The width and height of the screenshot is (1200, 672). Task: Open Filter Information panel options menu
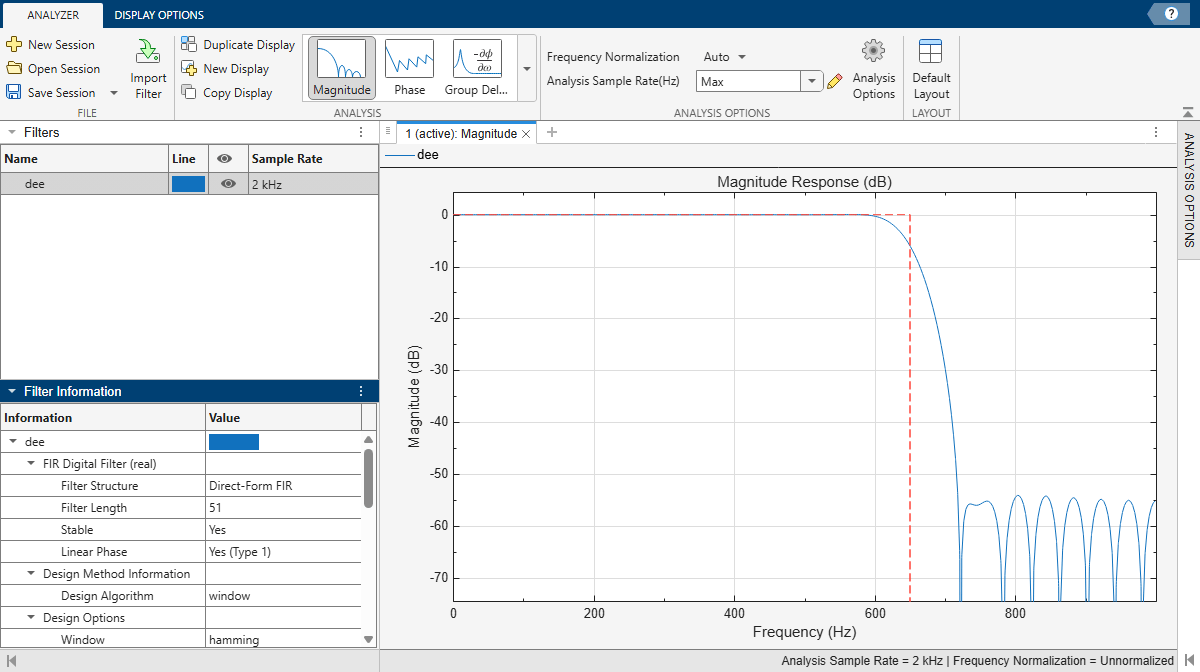pyautogui.click(x=362, y=391)
